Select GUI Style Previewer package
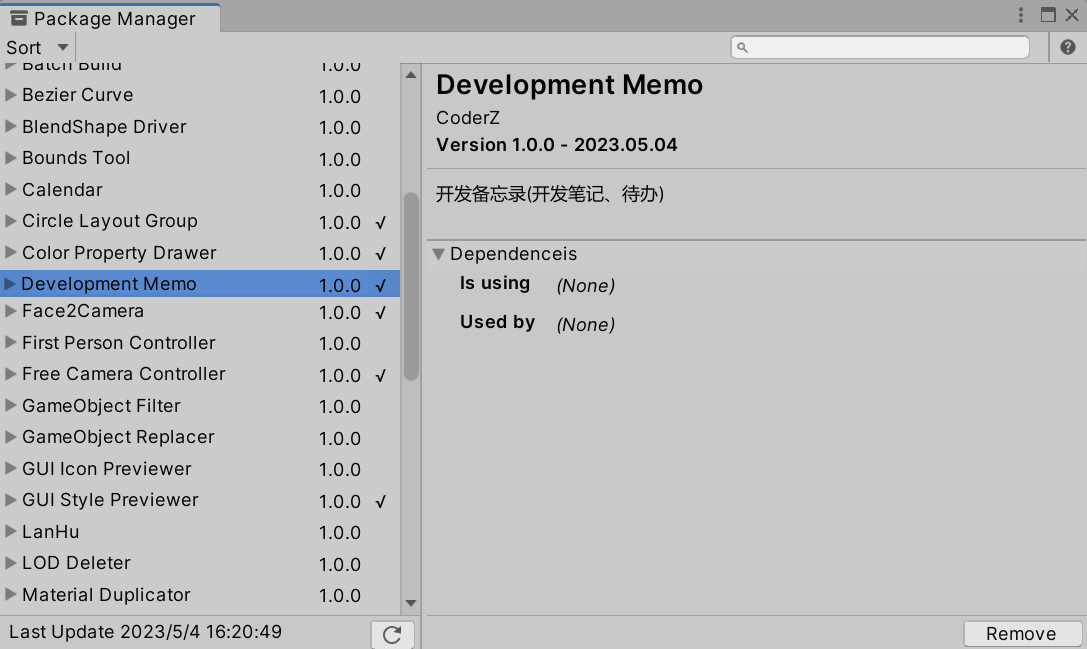The width and height of the screenshot is (1087, 649). coord(200,501)
